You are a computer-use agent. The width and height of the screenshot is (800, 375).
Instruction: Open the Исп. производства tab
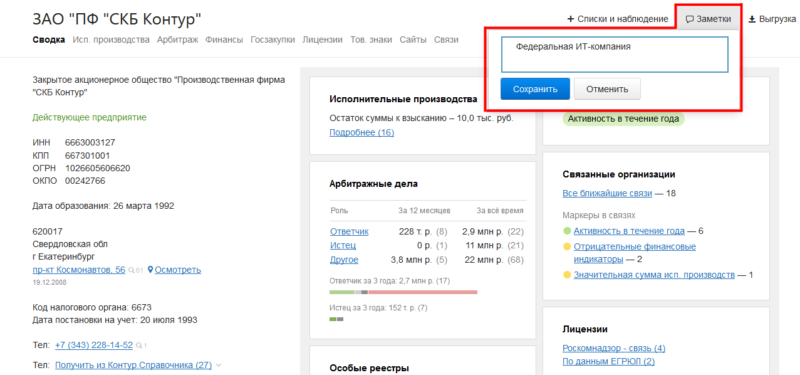111,39
